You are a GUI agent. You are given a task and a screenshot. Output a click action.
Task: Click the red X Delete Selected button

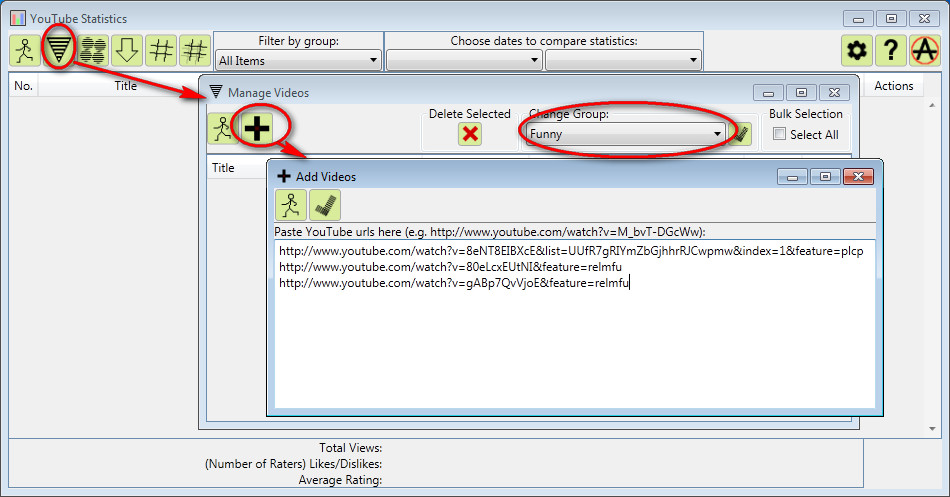tap(470, 134)
